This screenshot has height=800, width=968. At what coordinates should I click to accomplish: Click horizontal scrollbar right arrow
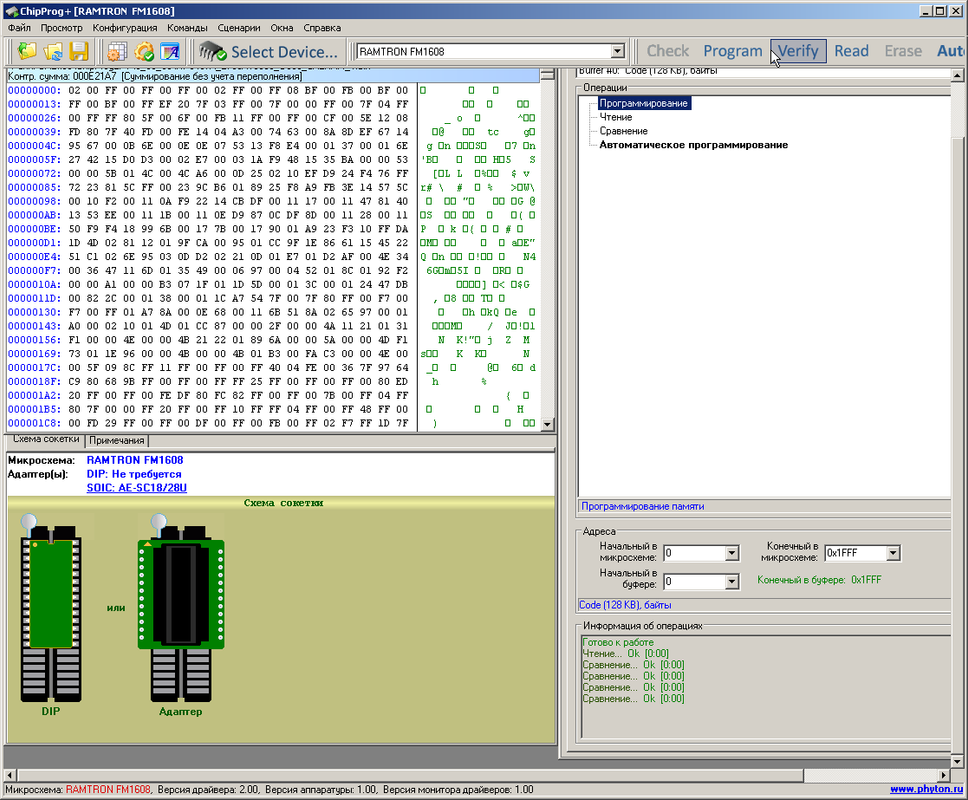[x=944, y=775]
